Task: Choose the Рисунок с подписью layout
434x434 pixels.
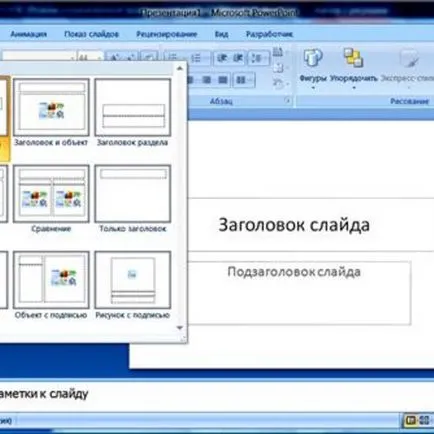Action: tap(132, 285)
